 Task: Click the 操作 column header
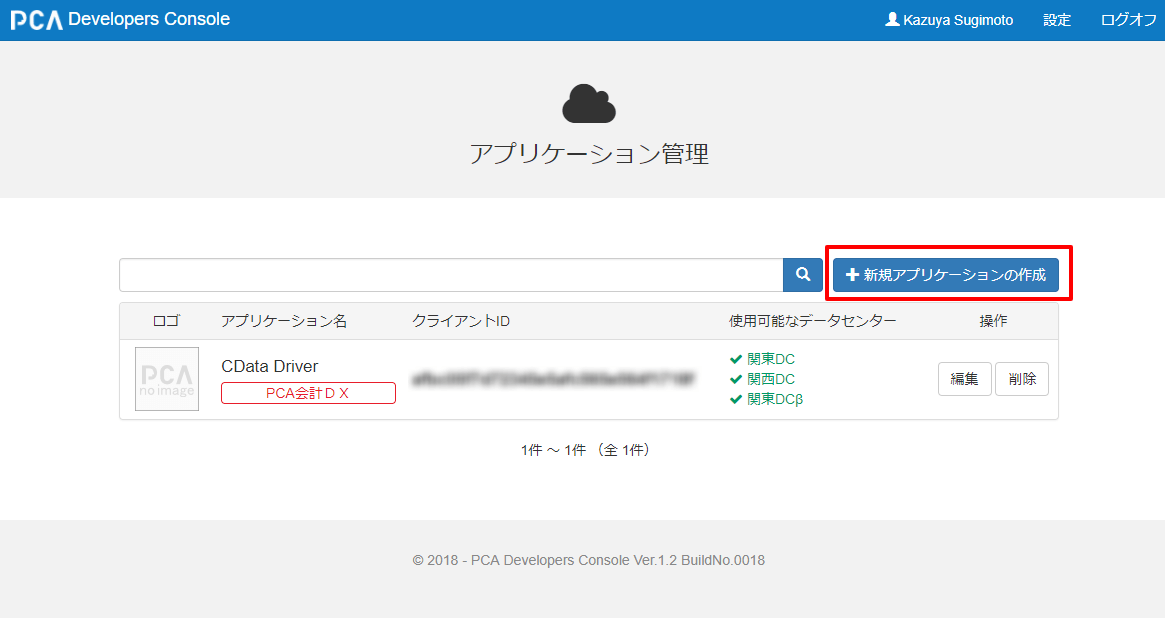point(993,321)
